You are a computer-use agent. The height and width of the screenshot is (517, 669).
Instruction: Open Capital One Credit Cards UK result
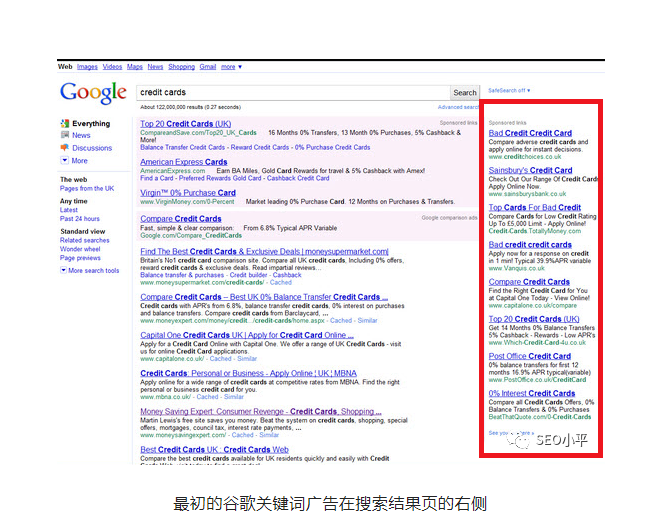pyautogui.click(x=247, y=335)
